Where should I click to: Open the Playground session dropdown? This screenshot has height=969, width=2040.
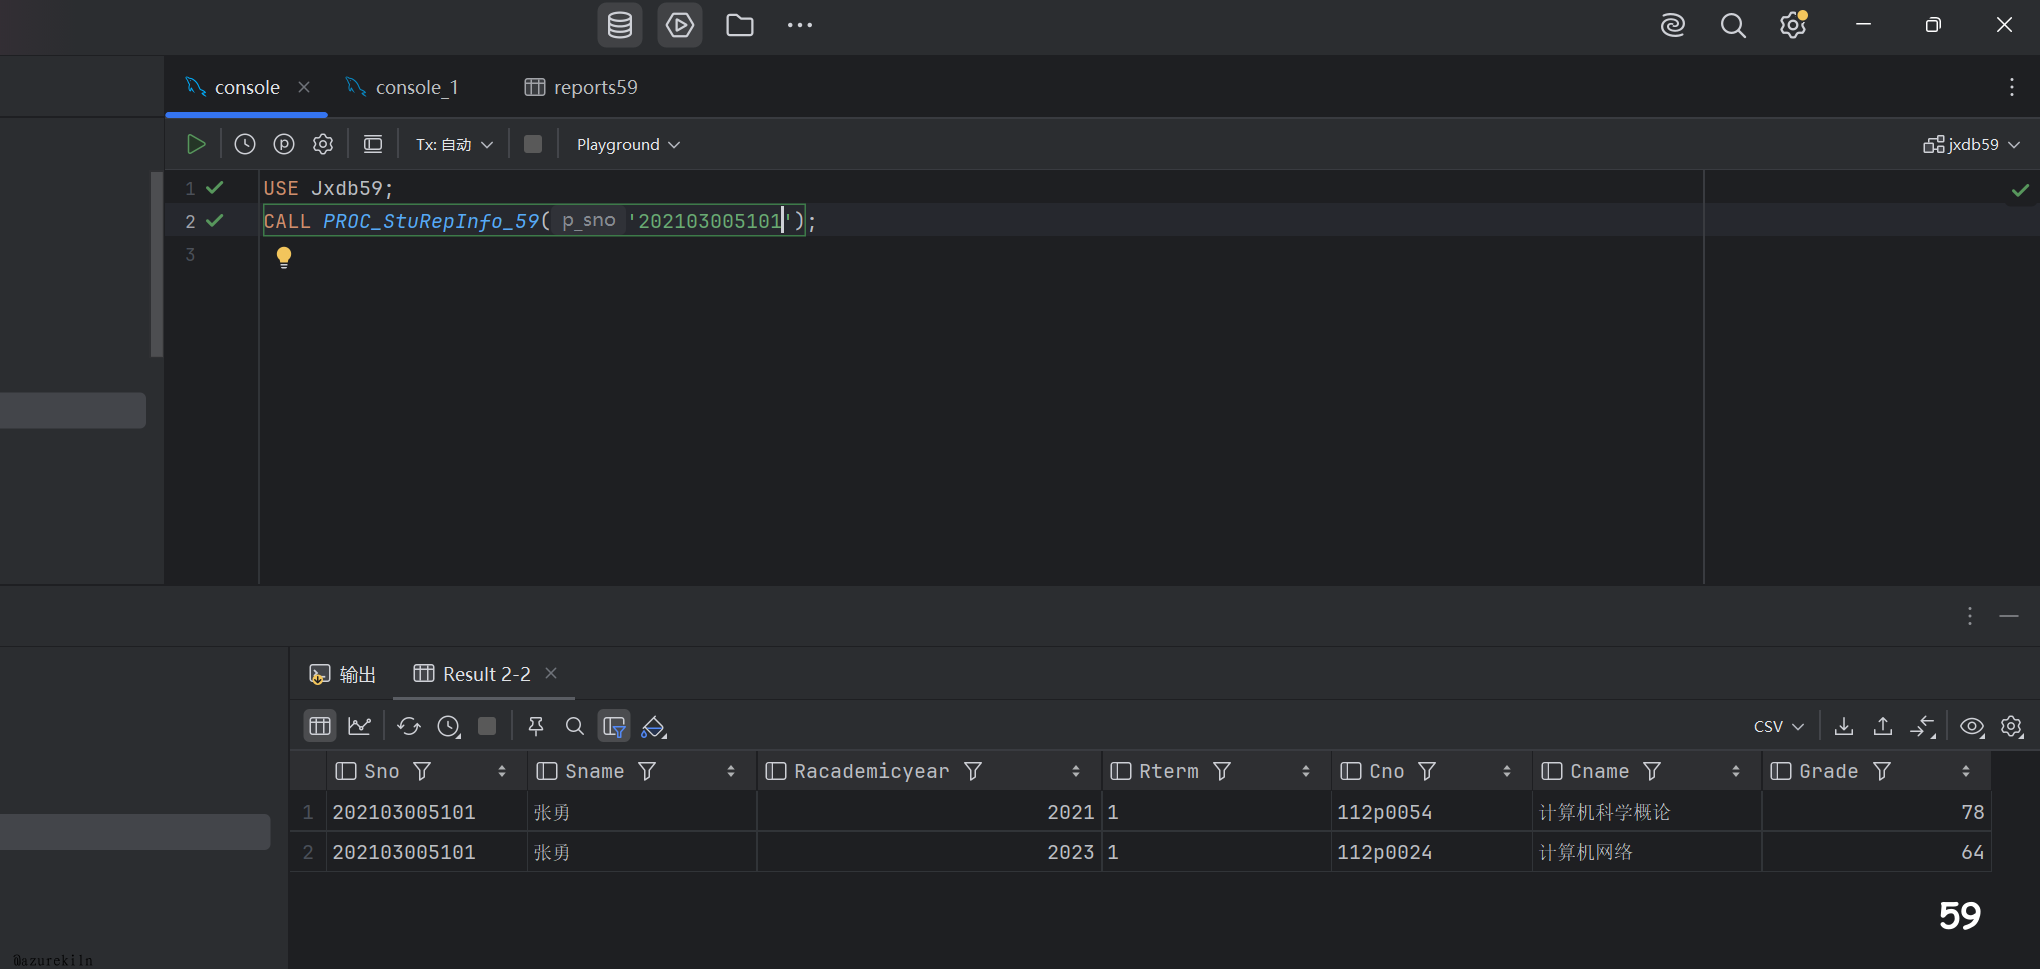(628, 144)
